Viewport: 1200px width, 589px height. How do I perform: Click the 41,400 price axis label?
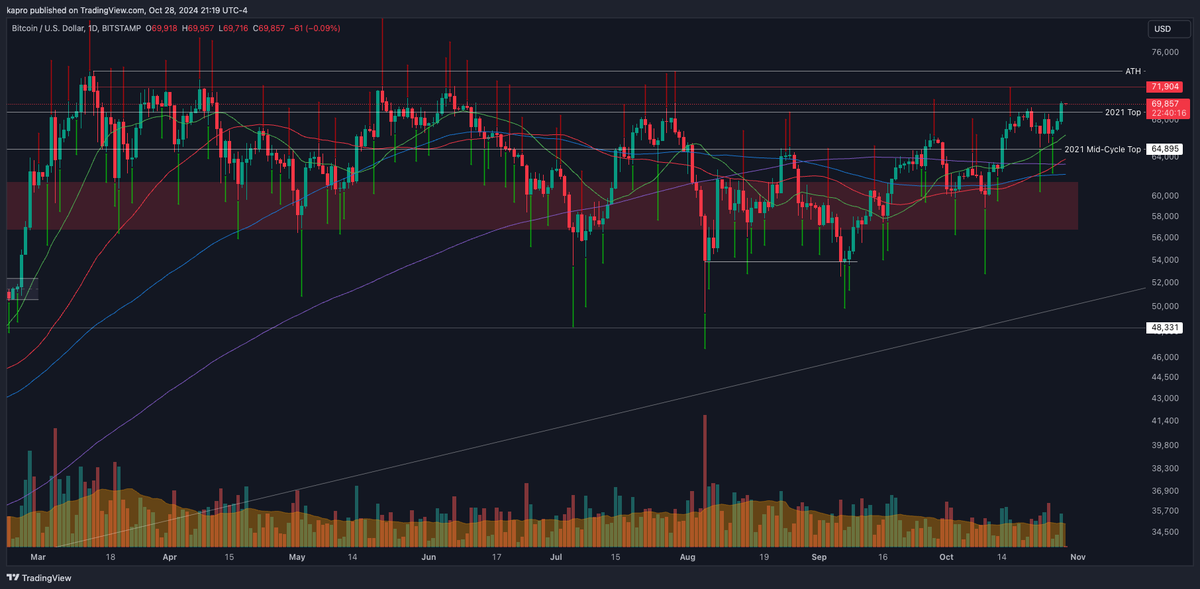pos(1163,421)
